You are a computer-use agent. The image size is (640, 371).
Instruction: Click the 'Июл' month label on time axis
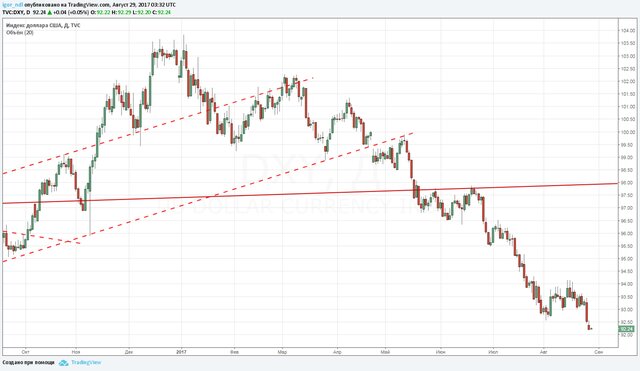[x=493, y=351]
